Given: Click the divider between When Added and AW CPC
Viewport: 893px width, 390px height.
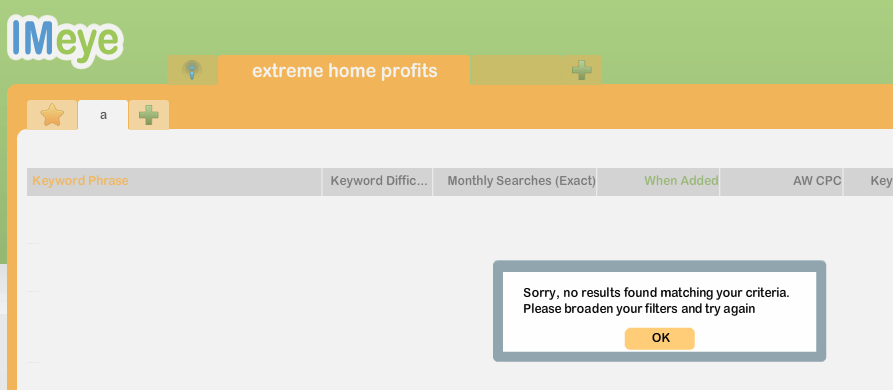Looking at the screenshot, I should pos(720,182).
